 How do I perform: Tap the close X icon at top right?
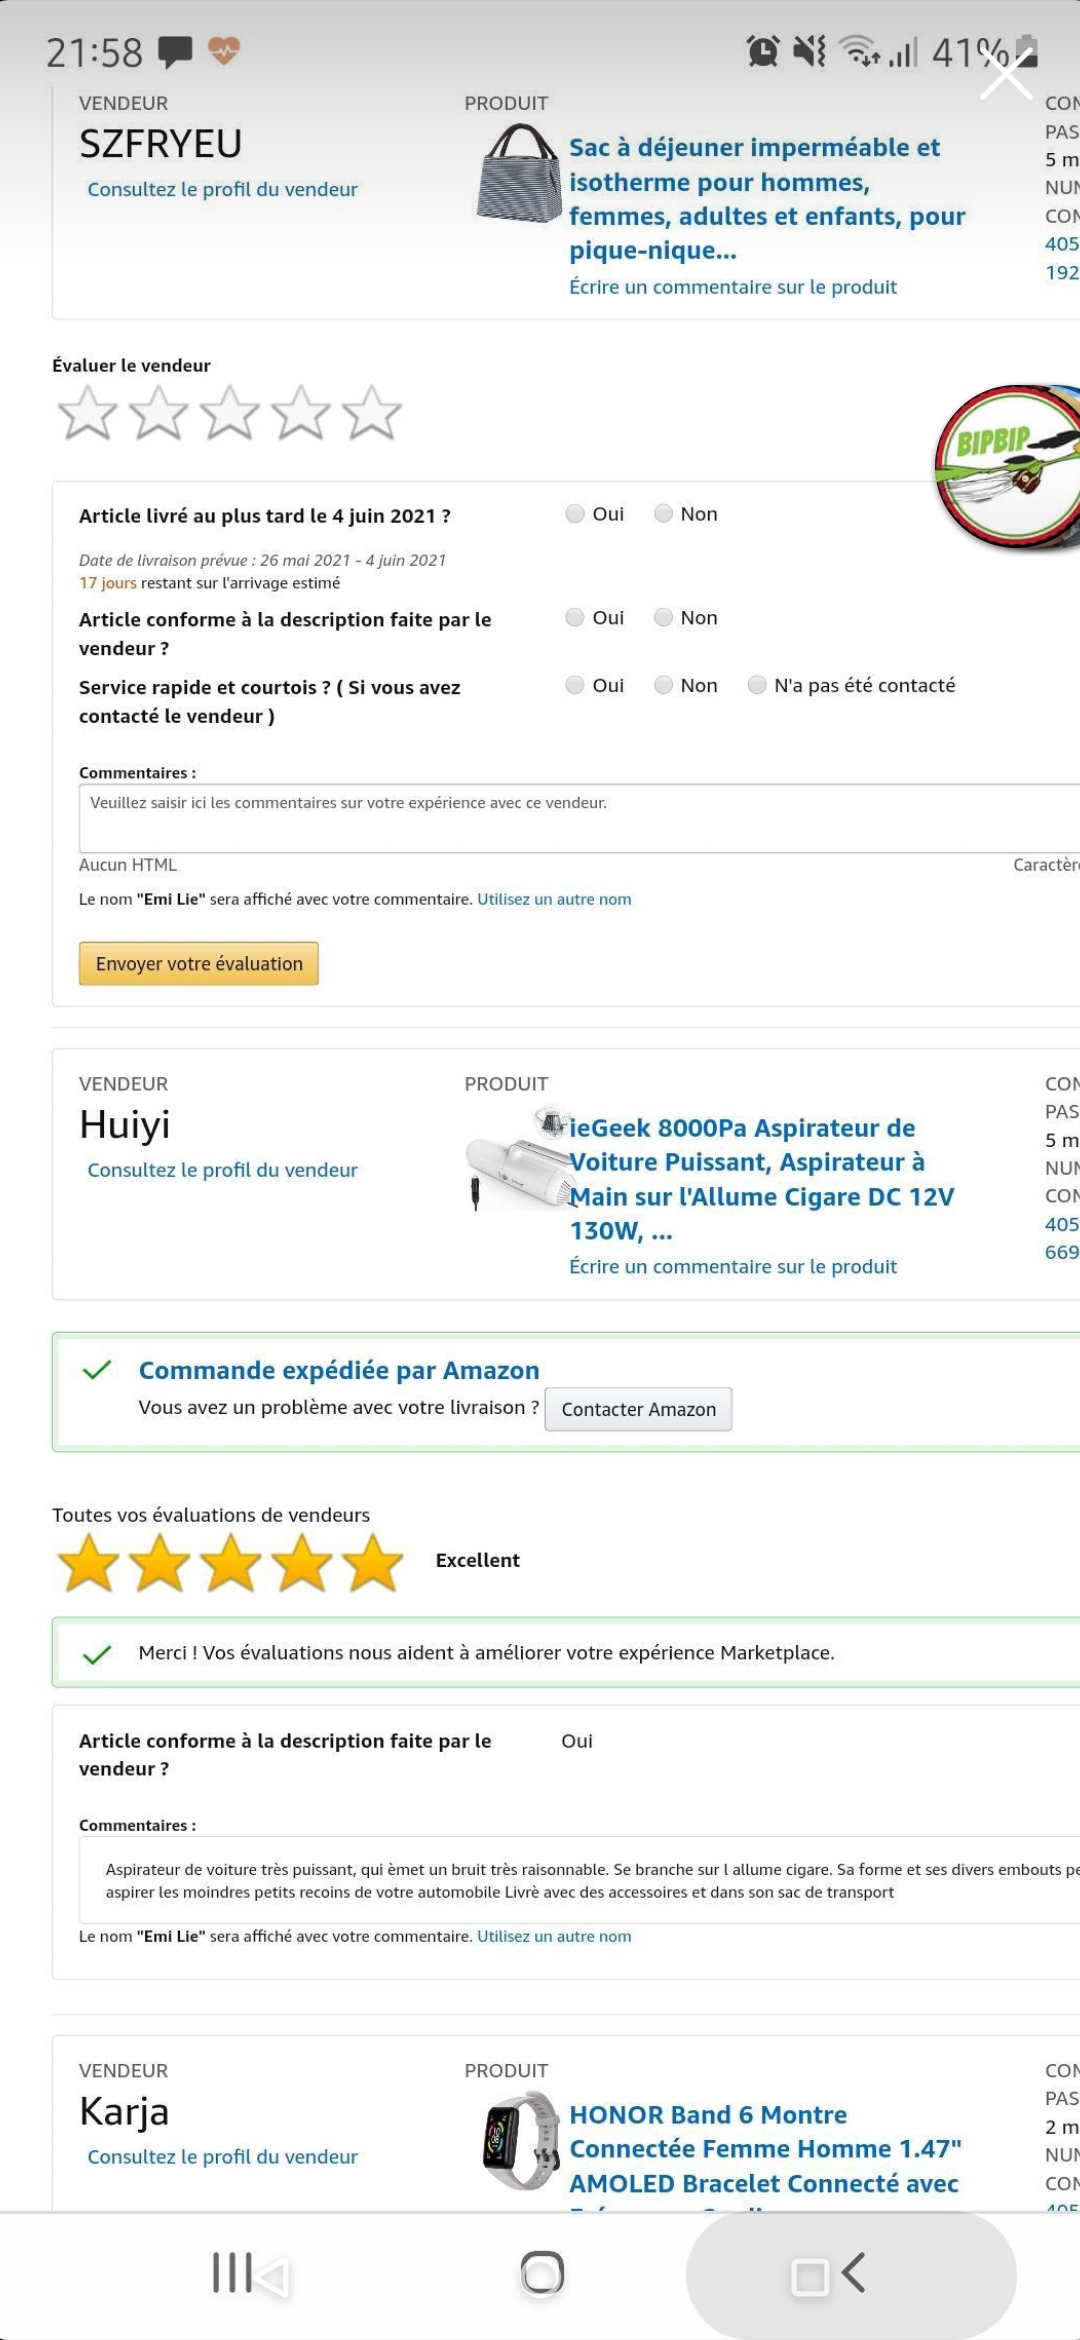(x=1005, y=75)
